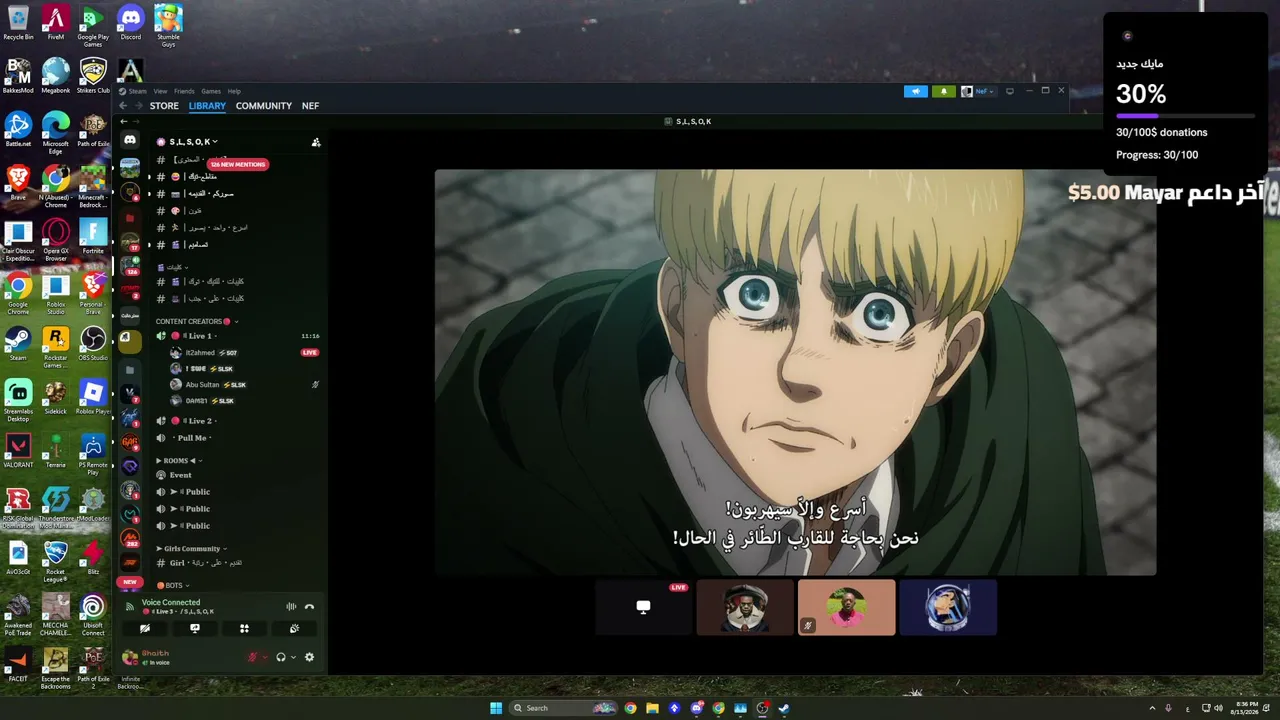Image resolution: width=1280 pixels, height=720 pixels.
Task: Open the Discord home icon in sidebar
Action: click(x=130, y=140)
